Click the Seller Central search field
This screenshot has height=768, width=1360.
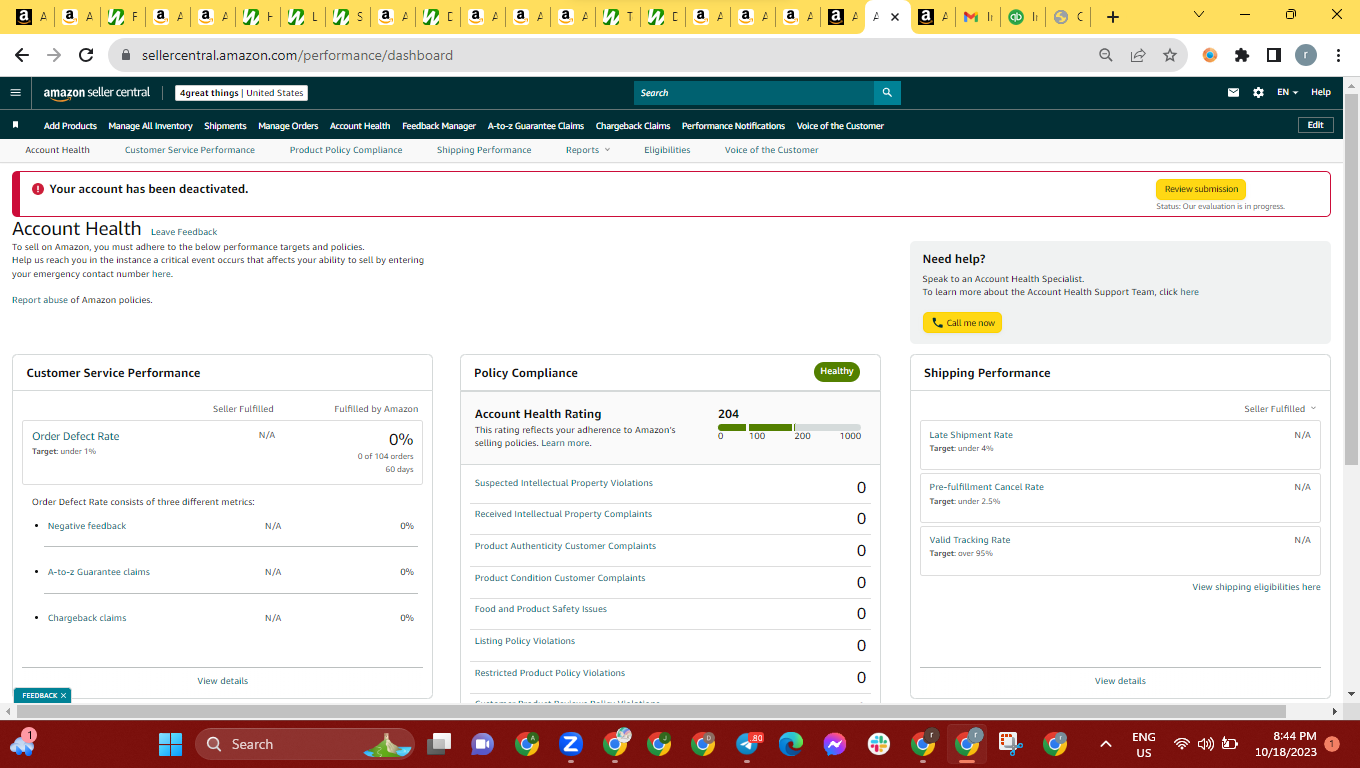click(754, 93)
